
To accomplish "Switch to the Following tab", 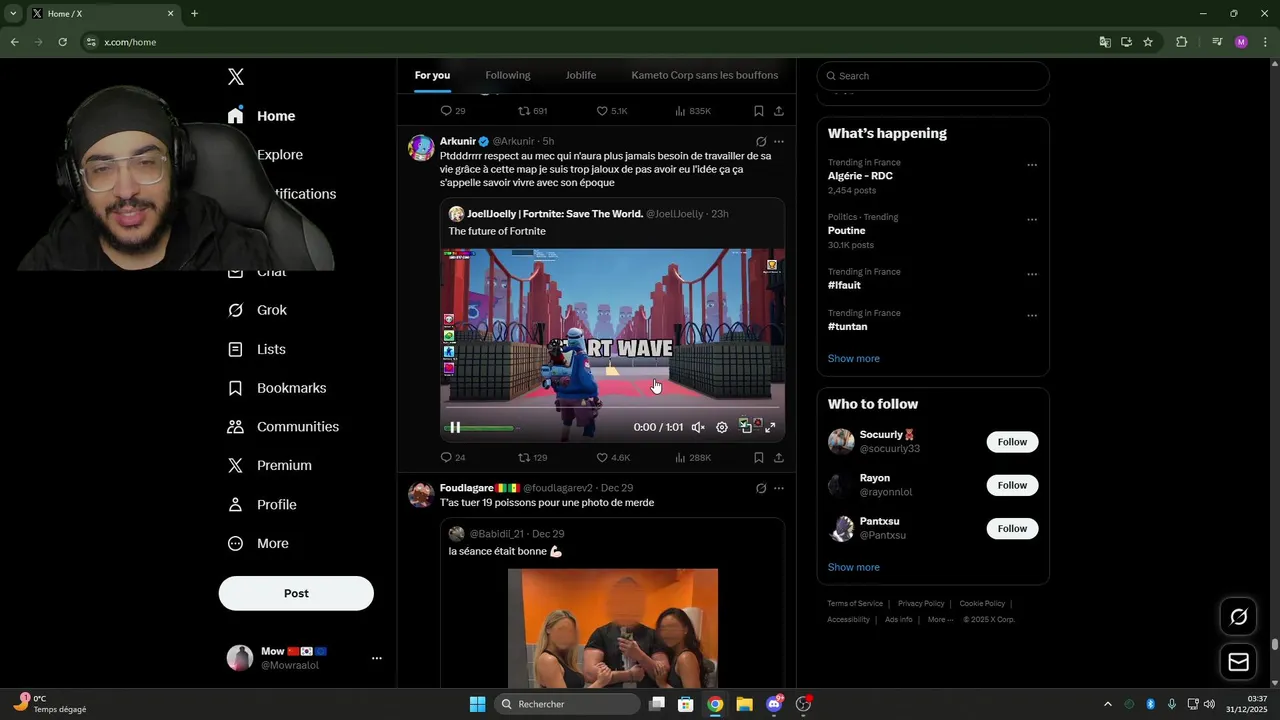I will (x=508, y=75).
